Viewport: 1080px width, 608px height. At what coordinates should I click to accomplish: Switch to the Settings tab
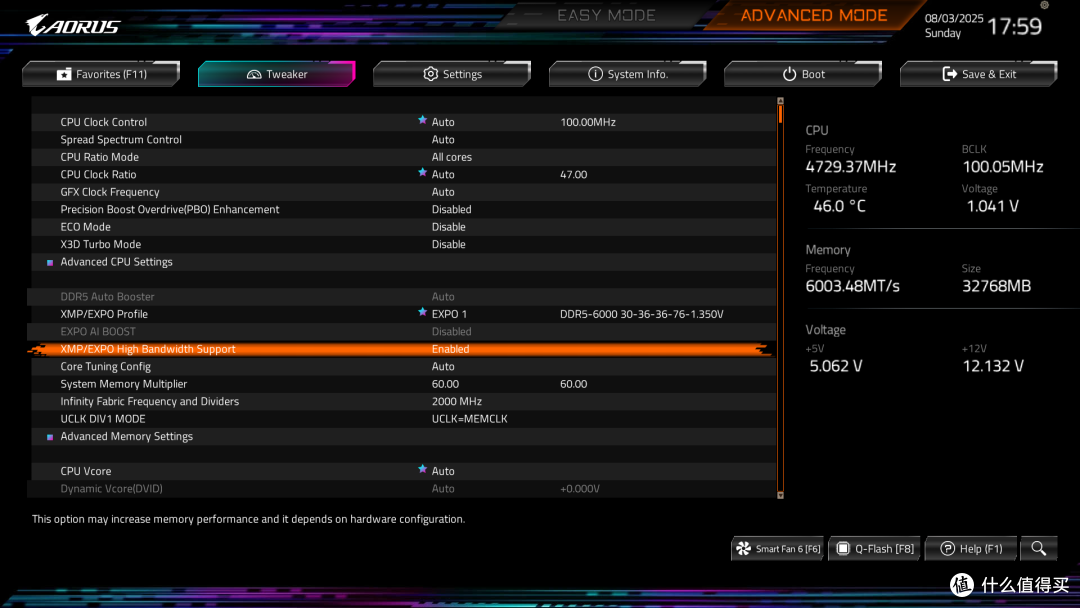click(453, 74)
